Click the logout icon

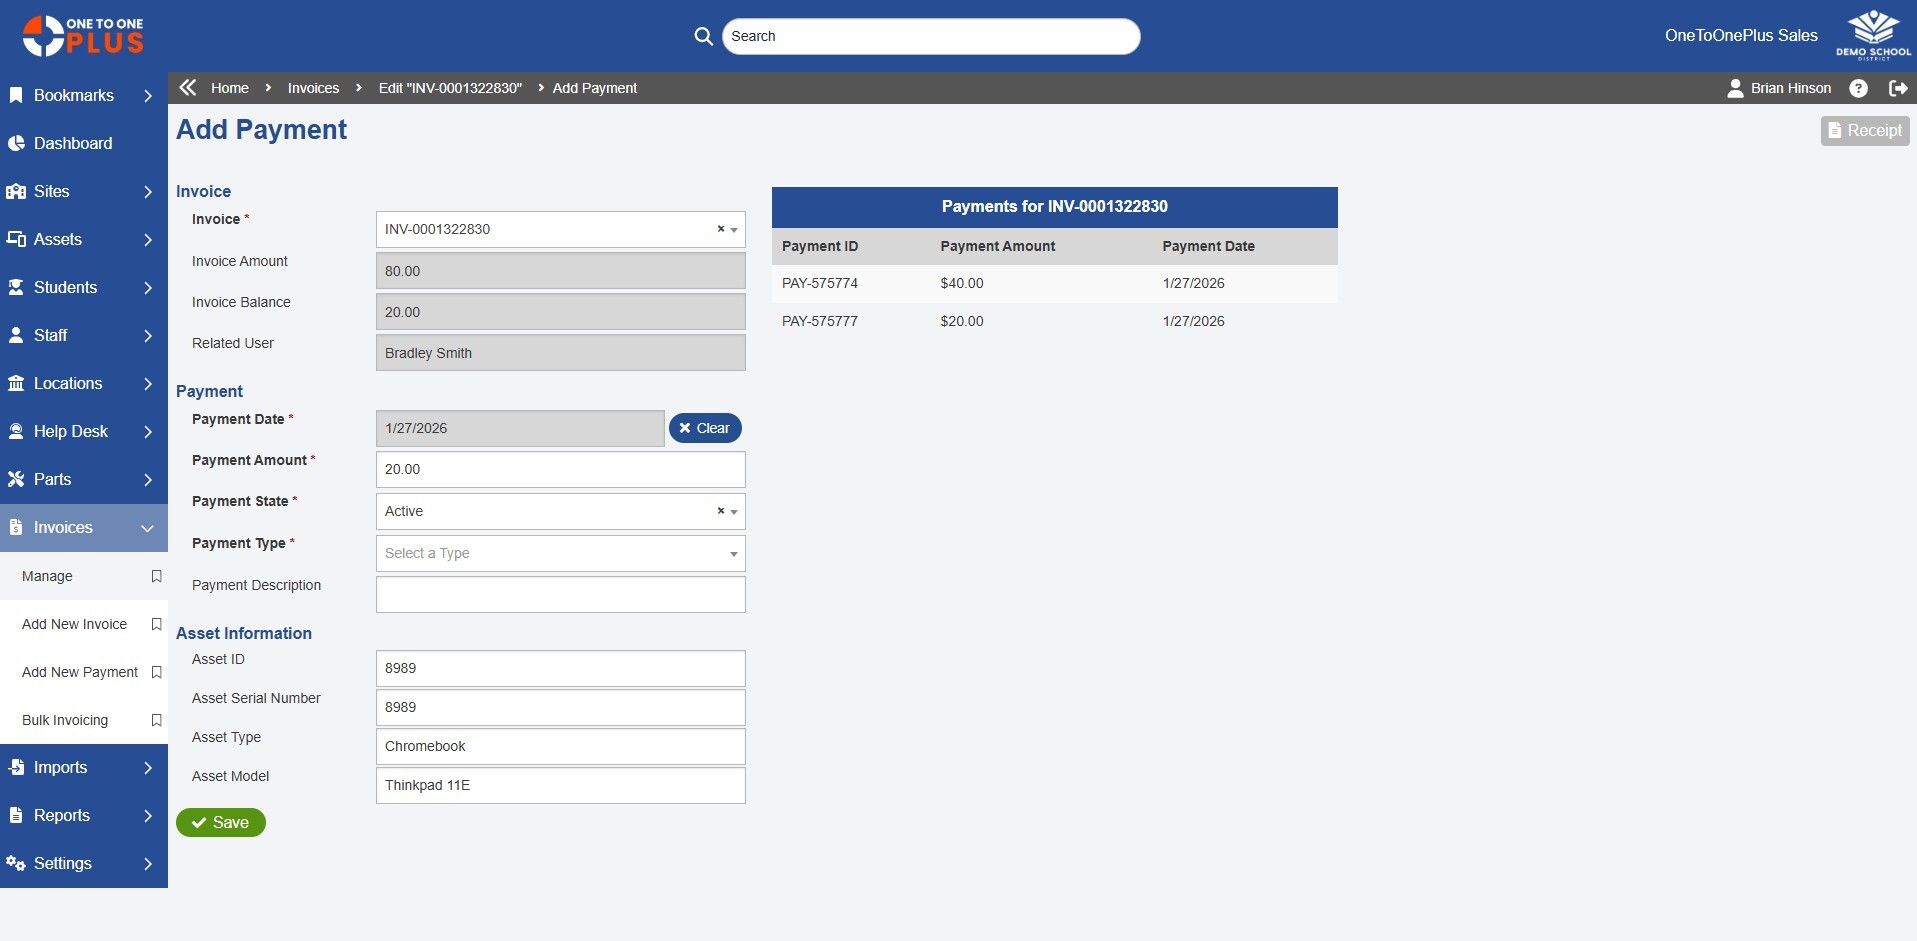point(1897,88)
